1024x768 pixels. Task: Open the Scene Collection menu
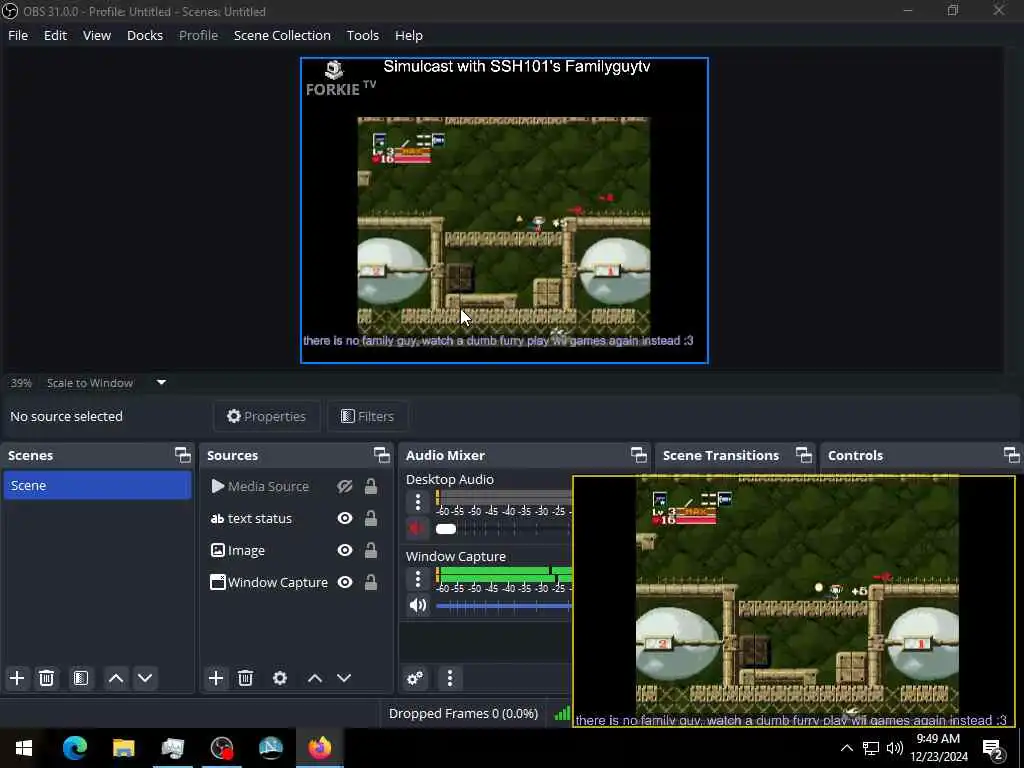coord(282,35)
